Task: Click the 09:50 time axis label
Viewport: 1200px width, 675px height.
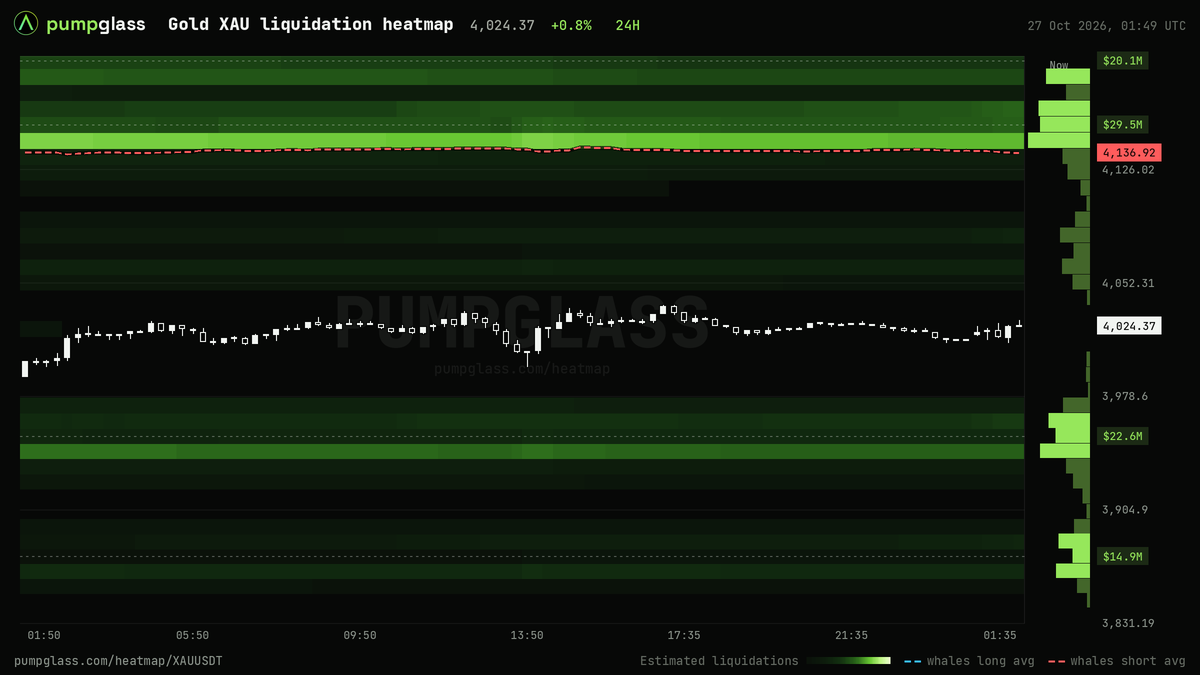Action: 360,635
